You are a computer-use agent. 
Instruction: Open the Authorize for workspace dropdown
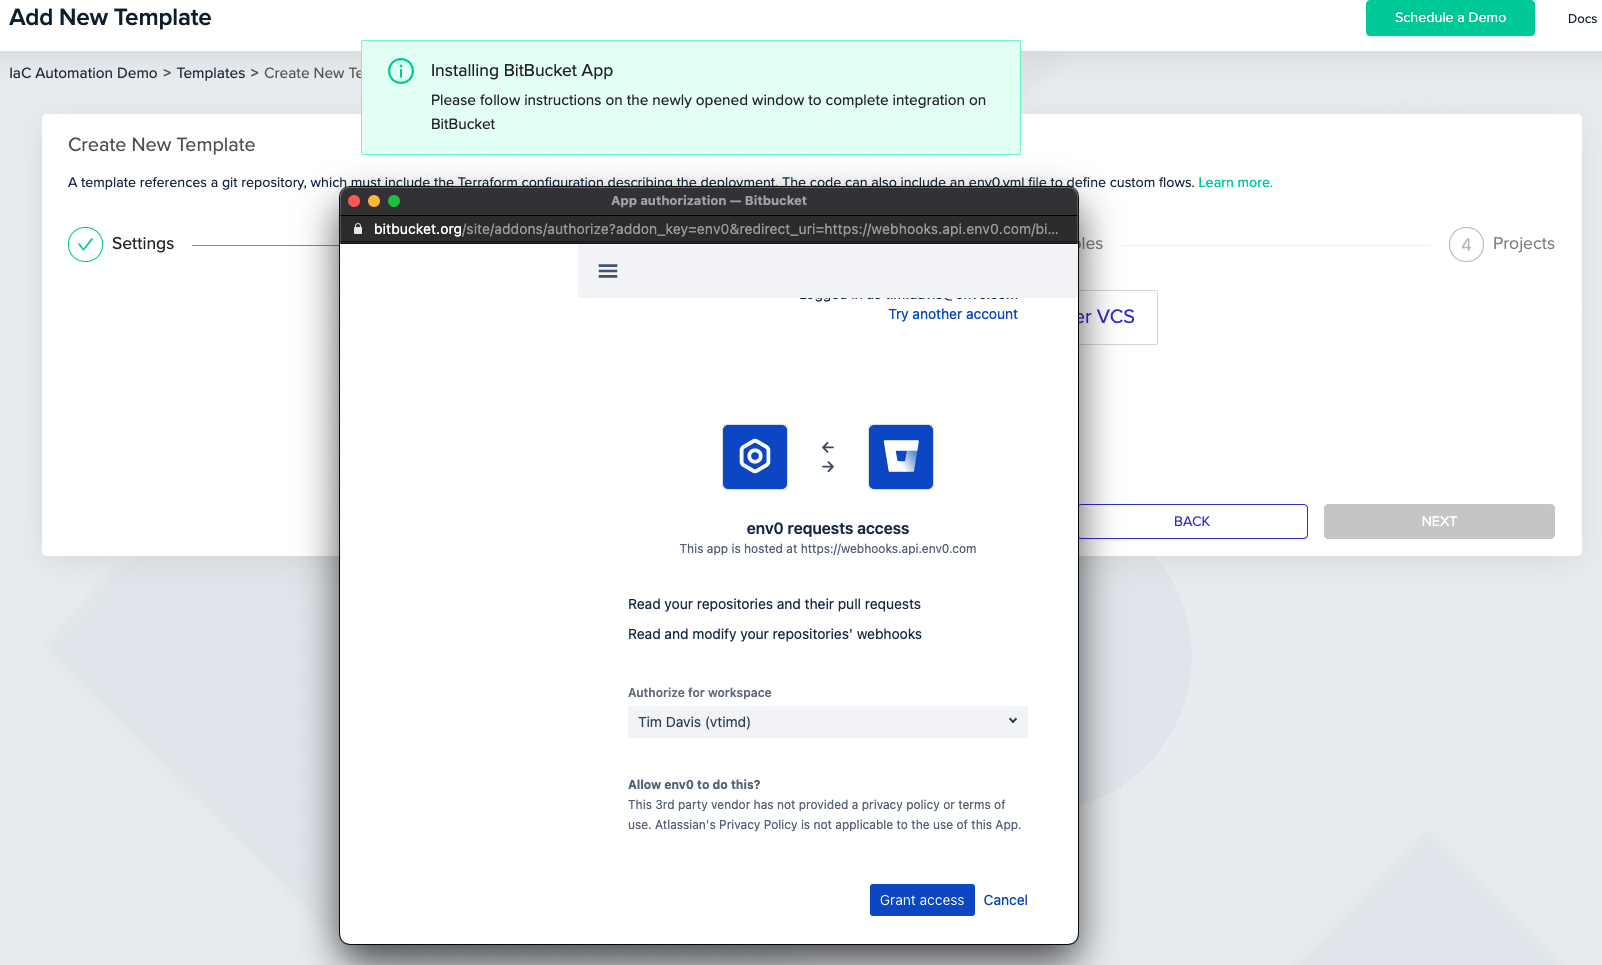point(828,722)
